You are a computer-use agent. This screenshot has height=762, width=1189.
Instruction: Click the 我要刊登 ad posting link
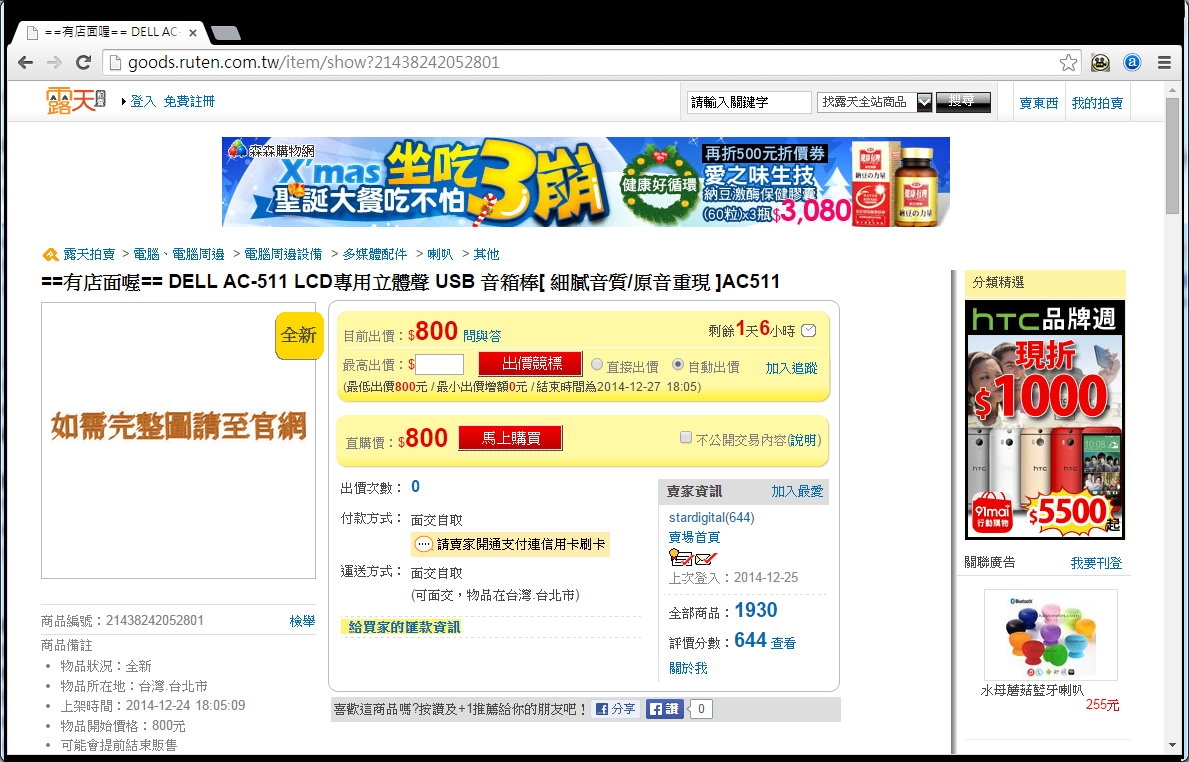pyautogui.click(x=1096, y=563)
